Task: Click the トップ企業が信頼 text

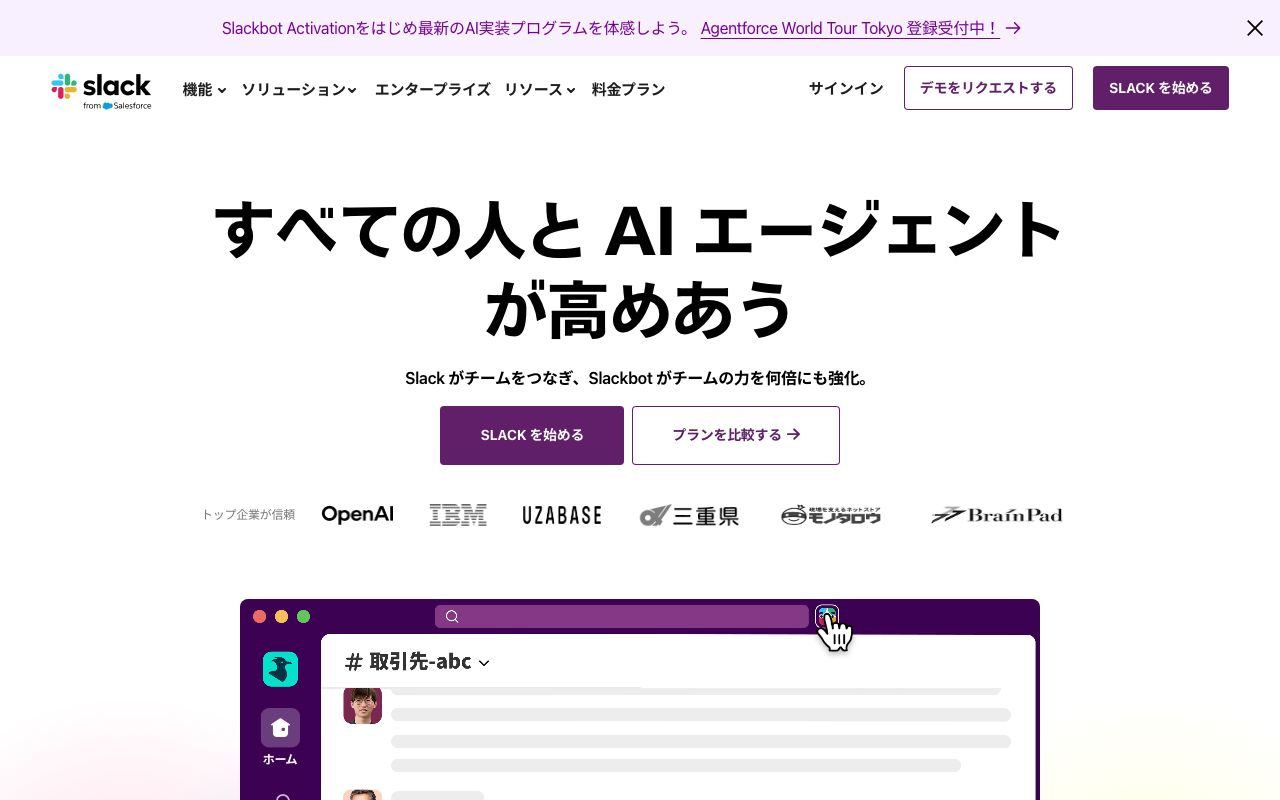Action: click(248, 515)
